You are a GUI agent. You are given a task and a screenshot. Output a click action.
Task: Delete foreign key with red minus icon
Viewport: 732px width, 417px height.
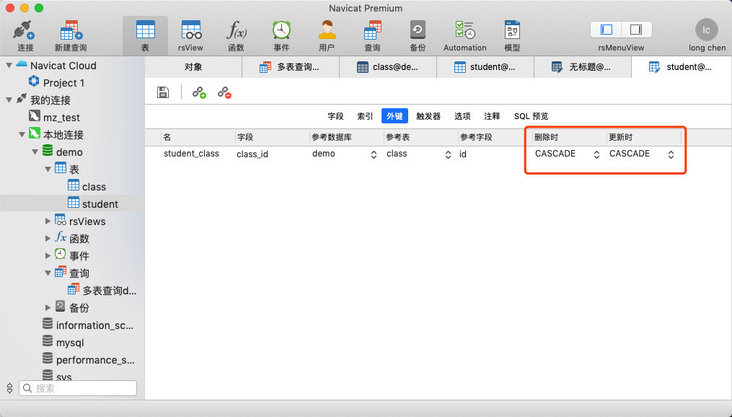coord(224,92)
